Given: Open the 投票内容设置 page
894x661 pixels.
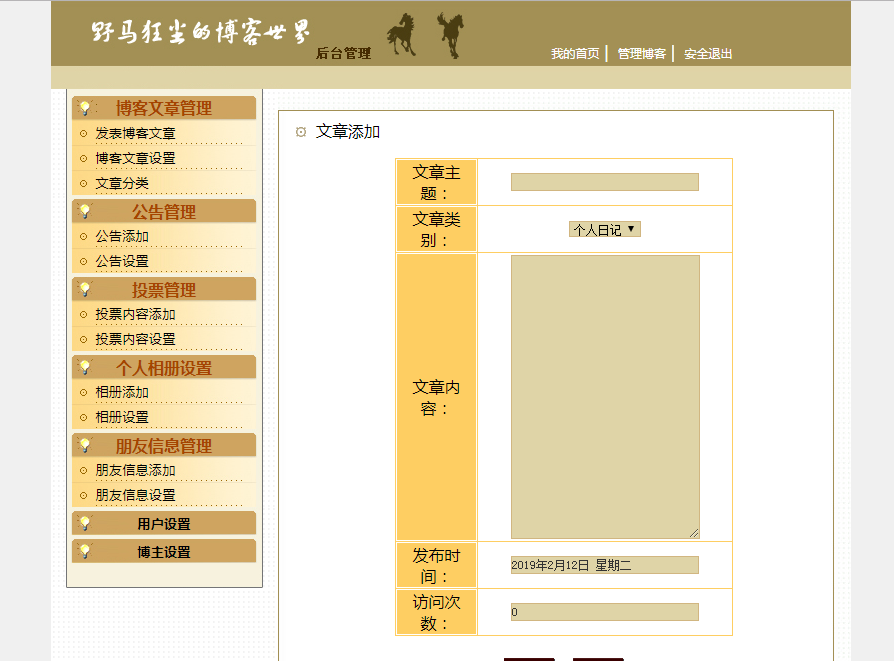Looking at the screenshot, I should (x=135, y=339).
